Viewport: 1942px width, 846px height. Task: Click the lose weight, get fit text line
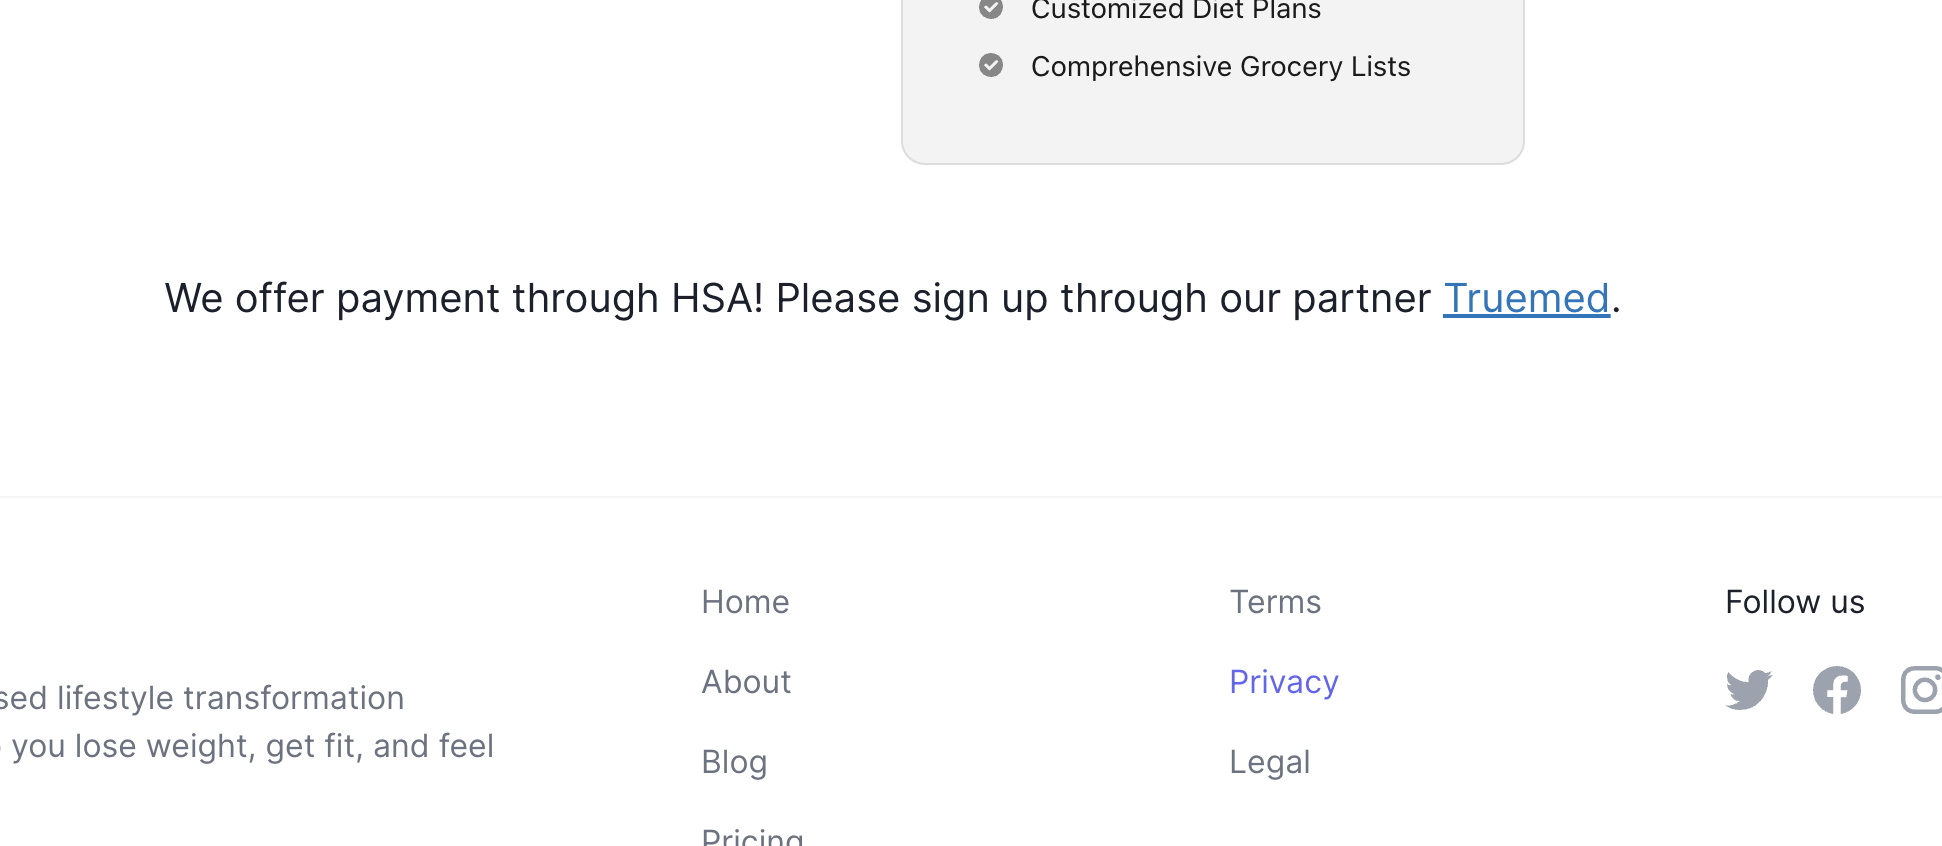tap(247, 746)
